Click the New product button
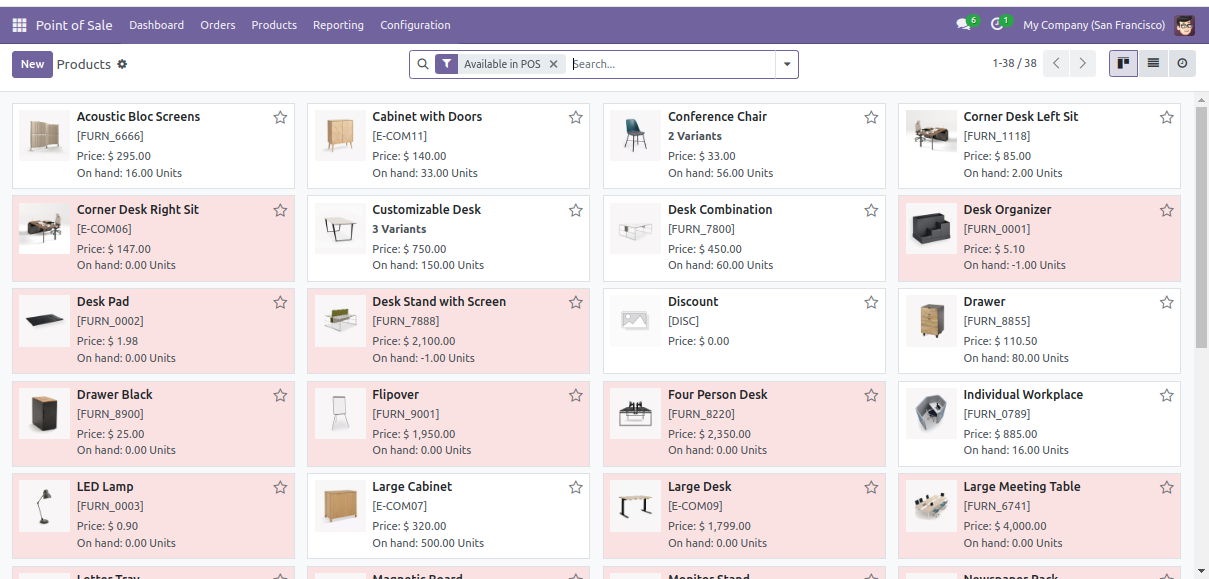 tap(32, 64)
